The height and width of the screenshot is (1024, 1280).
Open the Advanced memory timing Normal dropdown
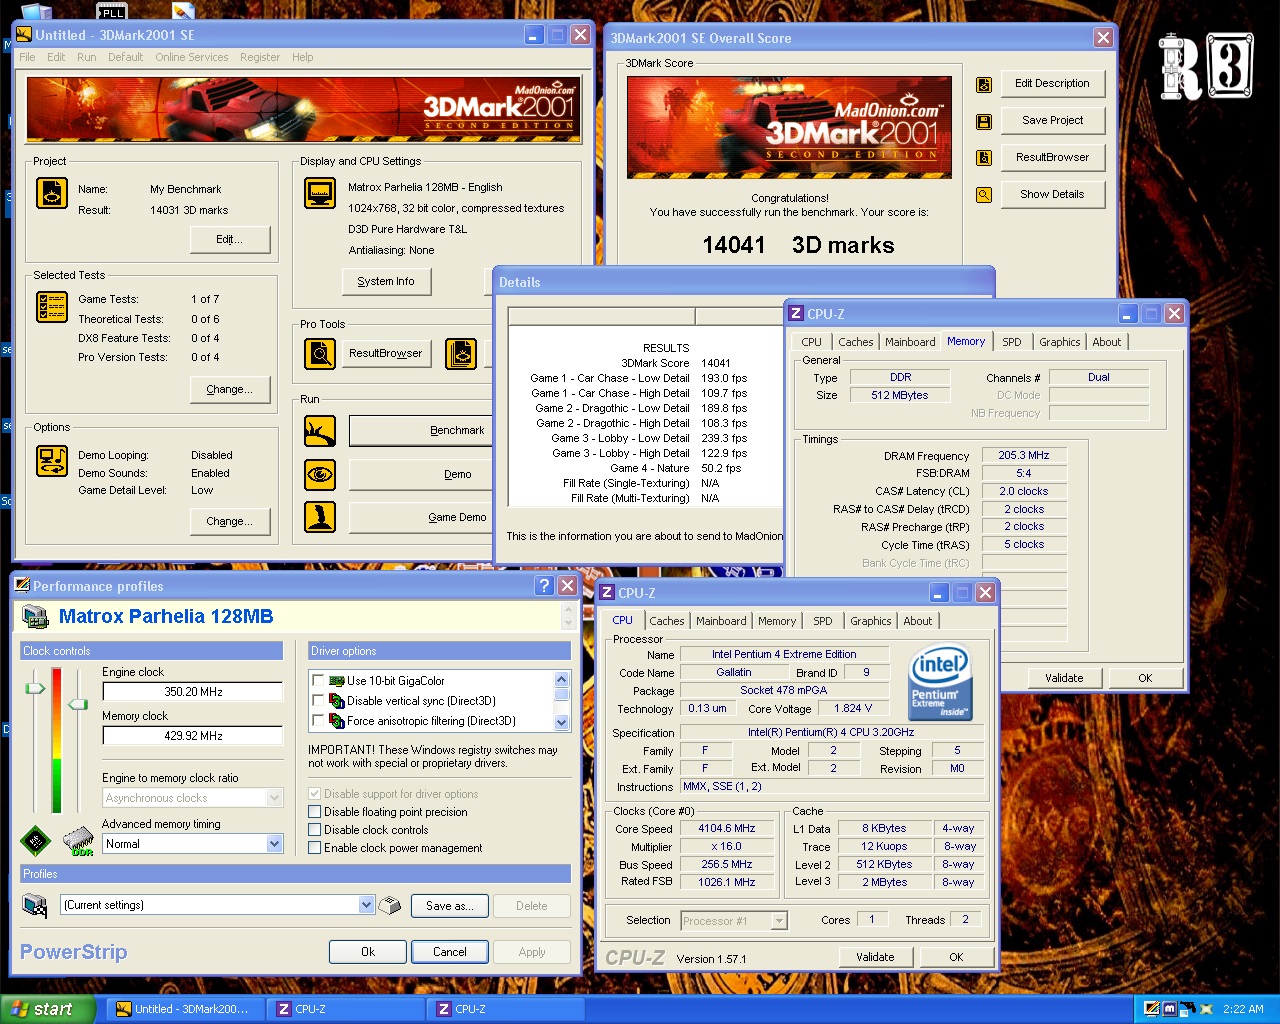(275, 844)
